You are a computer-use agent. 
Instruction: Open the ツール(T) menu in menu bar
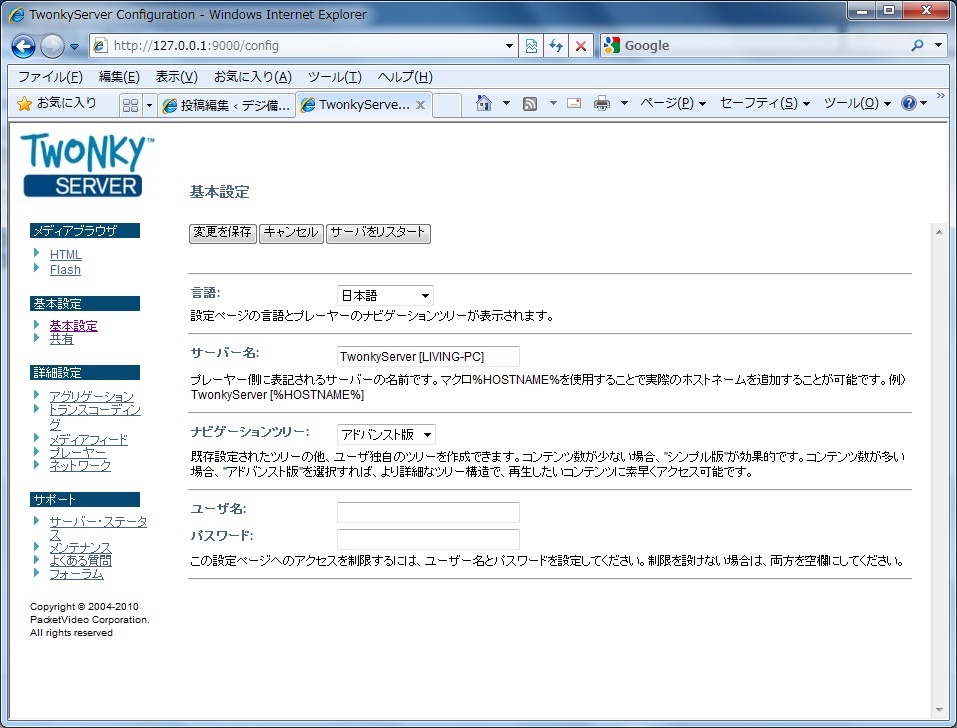[334, 77]
